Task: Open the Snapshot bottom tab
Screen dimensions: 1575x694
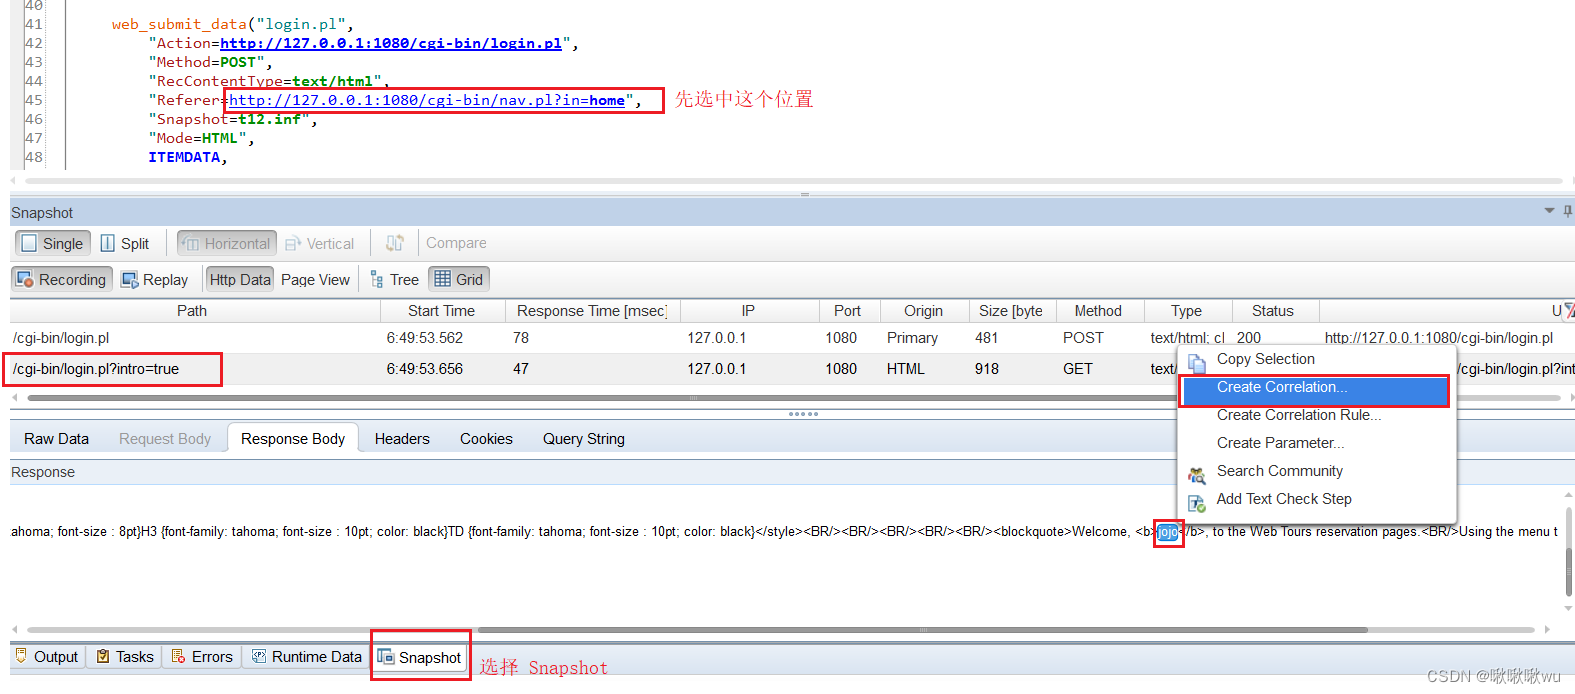Action: click(x=420, y=657)
